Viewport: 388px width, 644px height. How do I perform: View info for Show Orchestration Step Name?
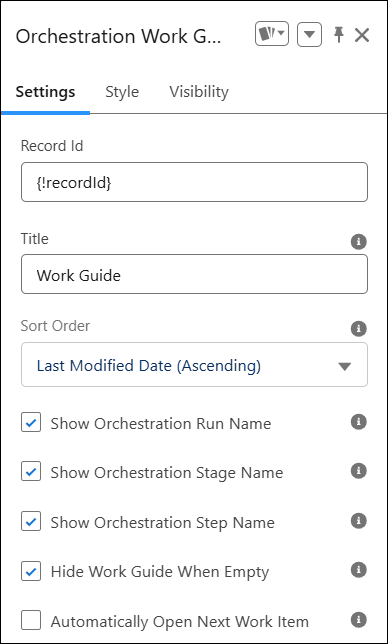pyautogui.click(x=358, y=520)
